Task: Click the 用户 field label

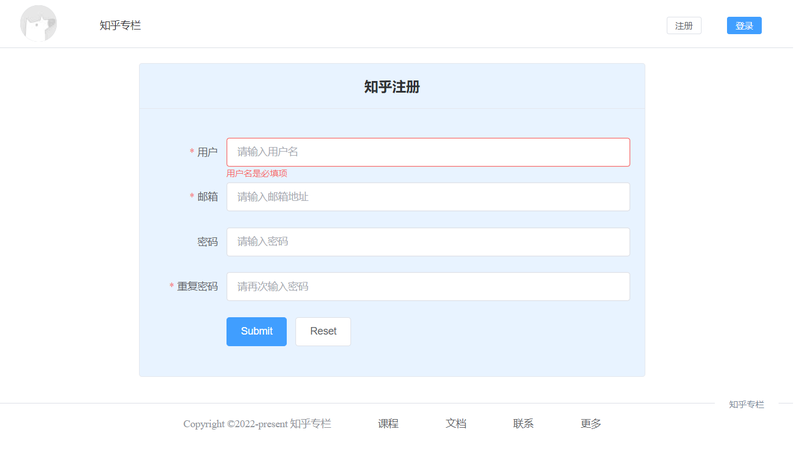Action: tap(207, 152)
